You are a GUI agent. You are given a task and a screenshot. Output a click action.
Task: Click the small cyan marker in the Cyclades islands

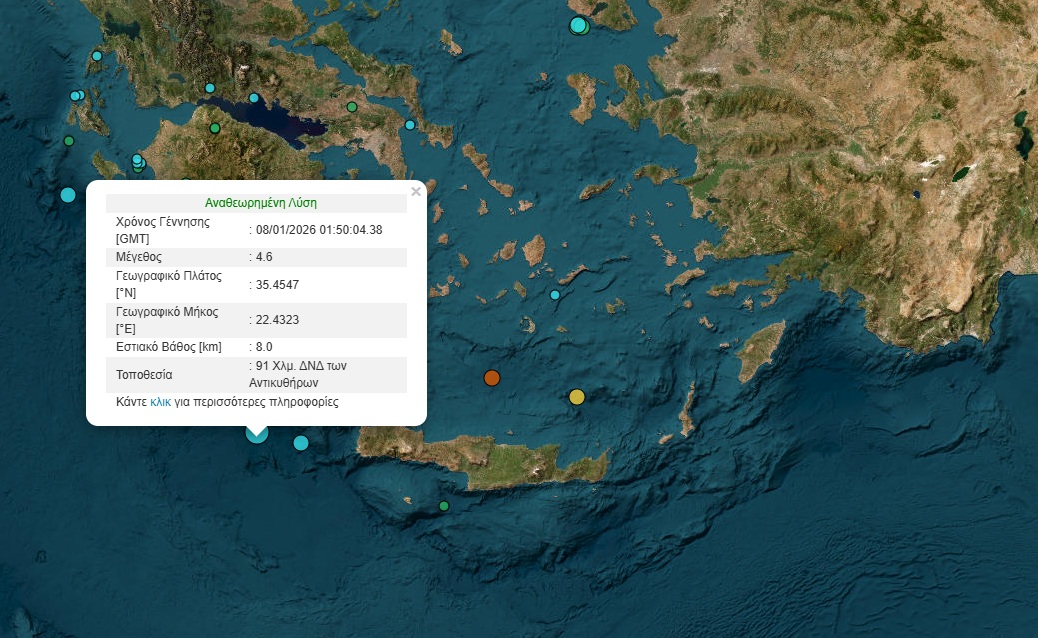[x=555, y=295]
